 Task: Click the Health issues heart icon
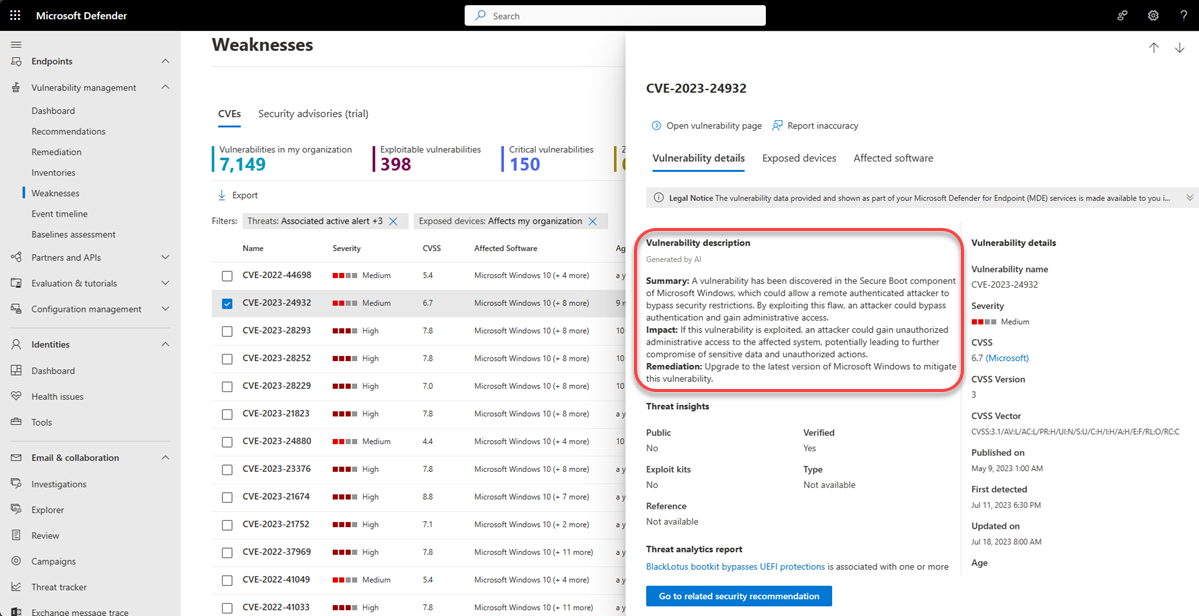[16, 397]
